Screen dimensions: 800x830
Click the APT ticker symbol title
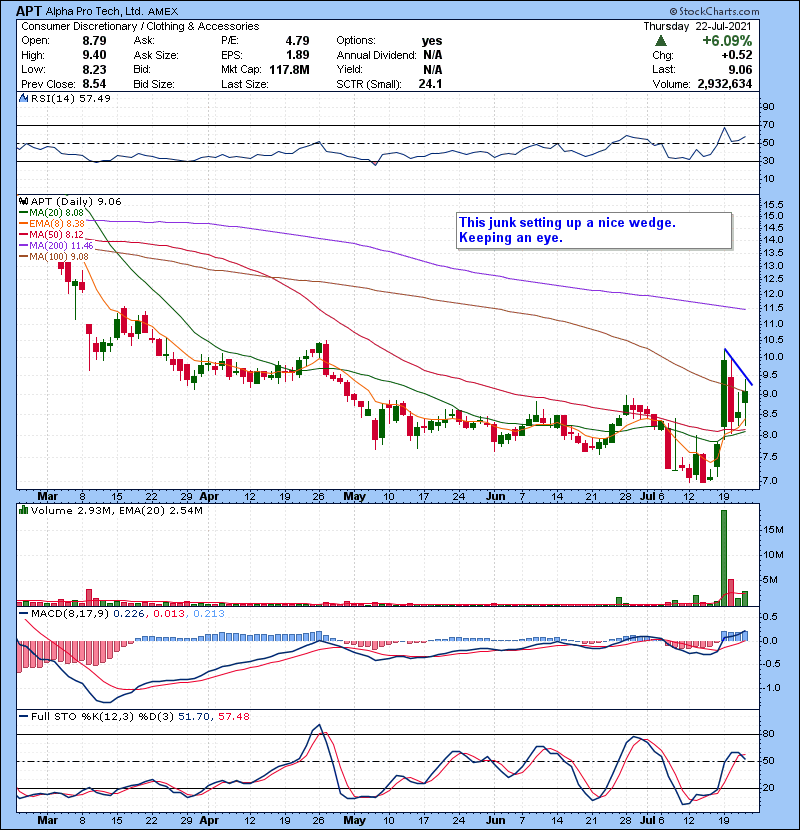click(29, 11)
